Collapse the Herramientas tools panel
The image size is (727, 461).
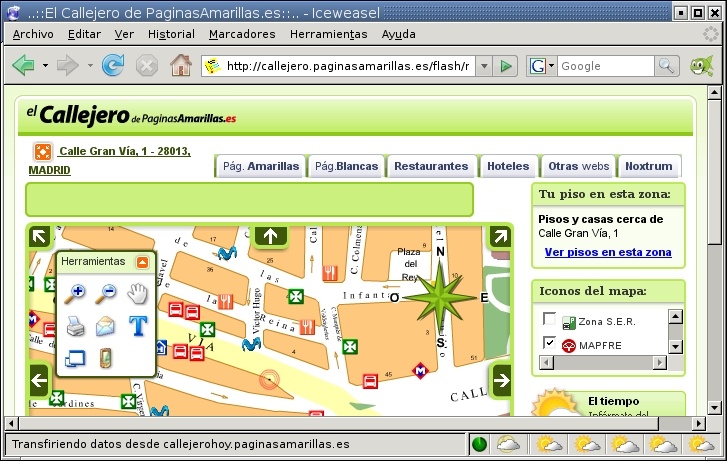(x=142, y=262)
